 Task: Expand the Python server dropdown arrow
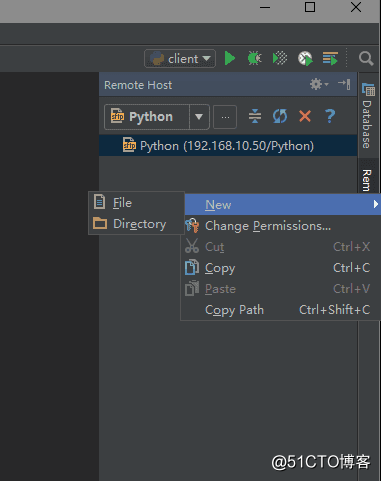click(199, 117)
